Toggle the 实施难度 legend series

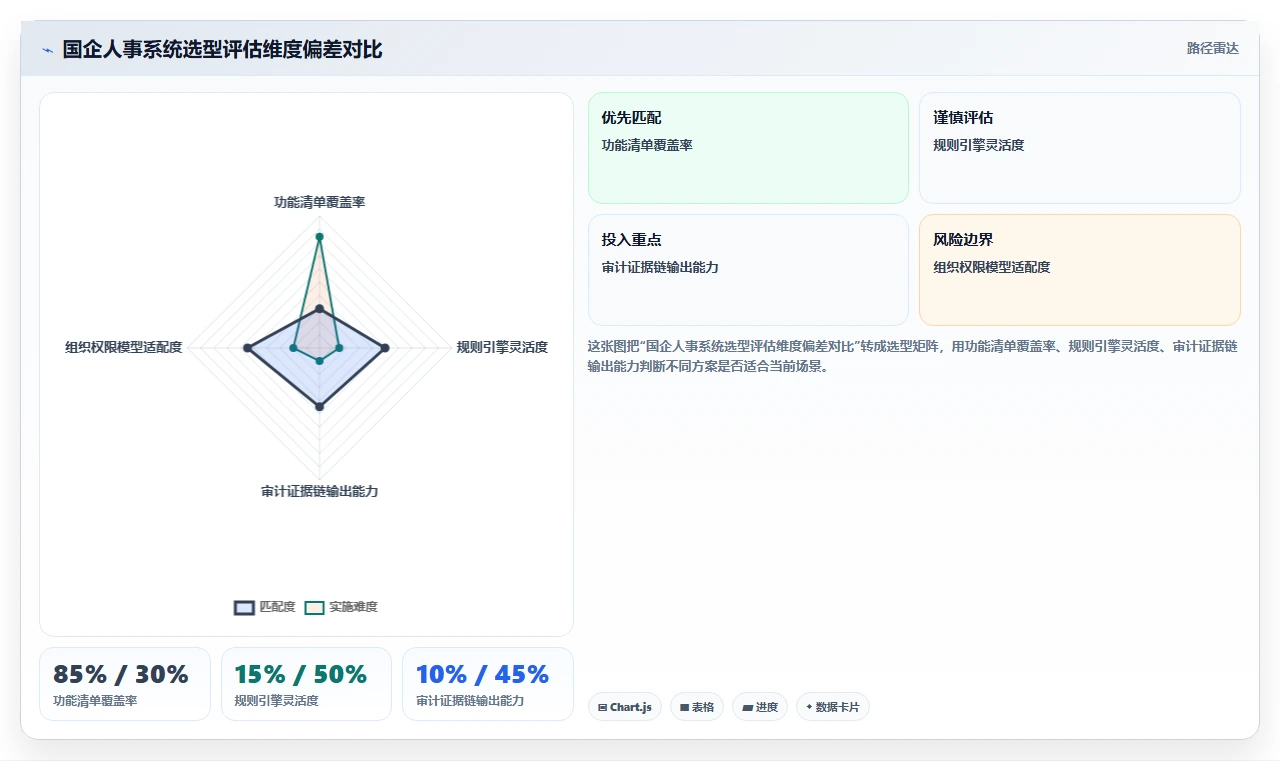coord(341,607)
